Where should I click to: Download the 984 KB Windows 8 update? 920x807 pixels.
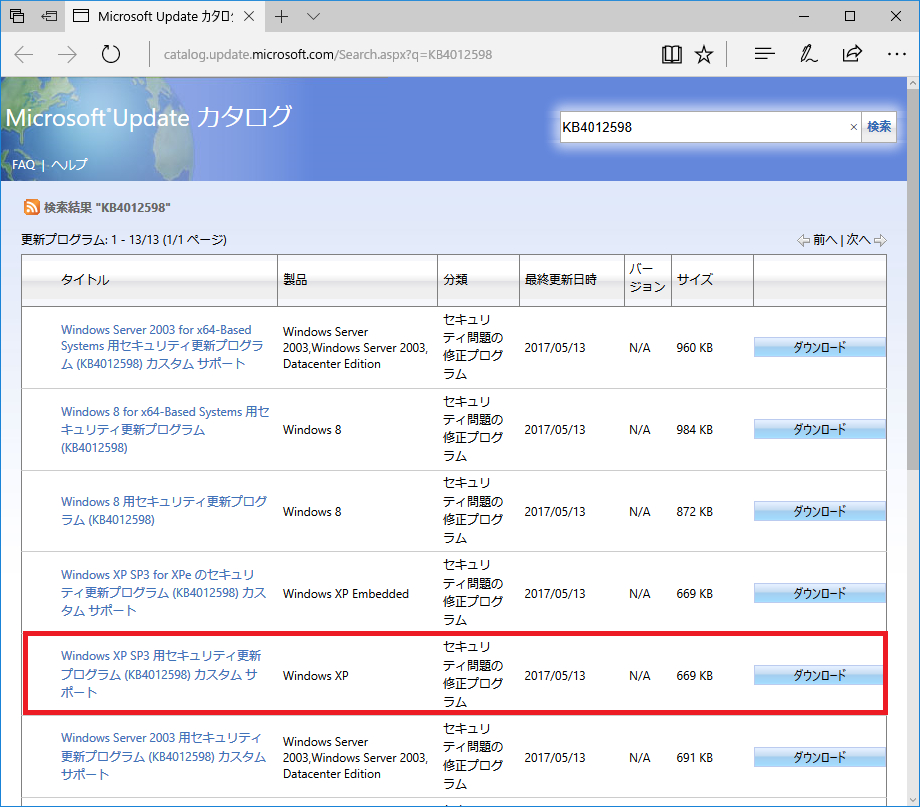pos(819,430)
